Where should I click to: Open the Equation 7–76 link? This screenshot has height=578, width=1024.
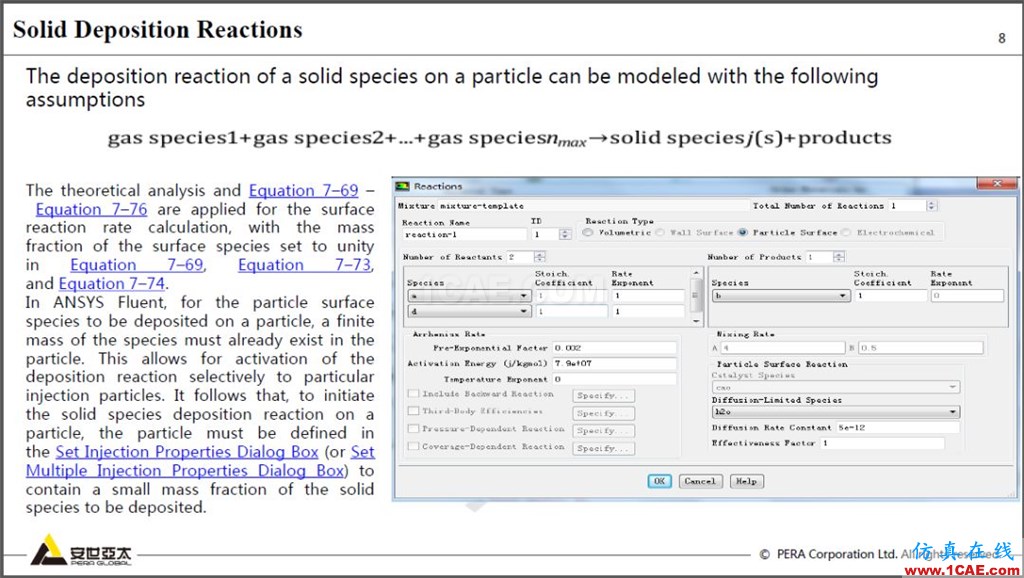pyautogui.click(x=91, y=209)
